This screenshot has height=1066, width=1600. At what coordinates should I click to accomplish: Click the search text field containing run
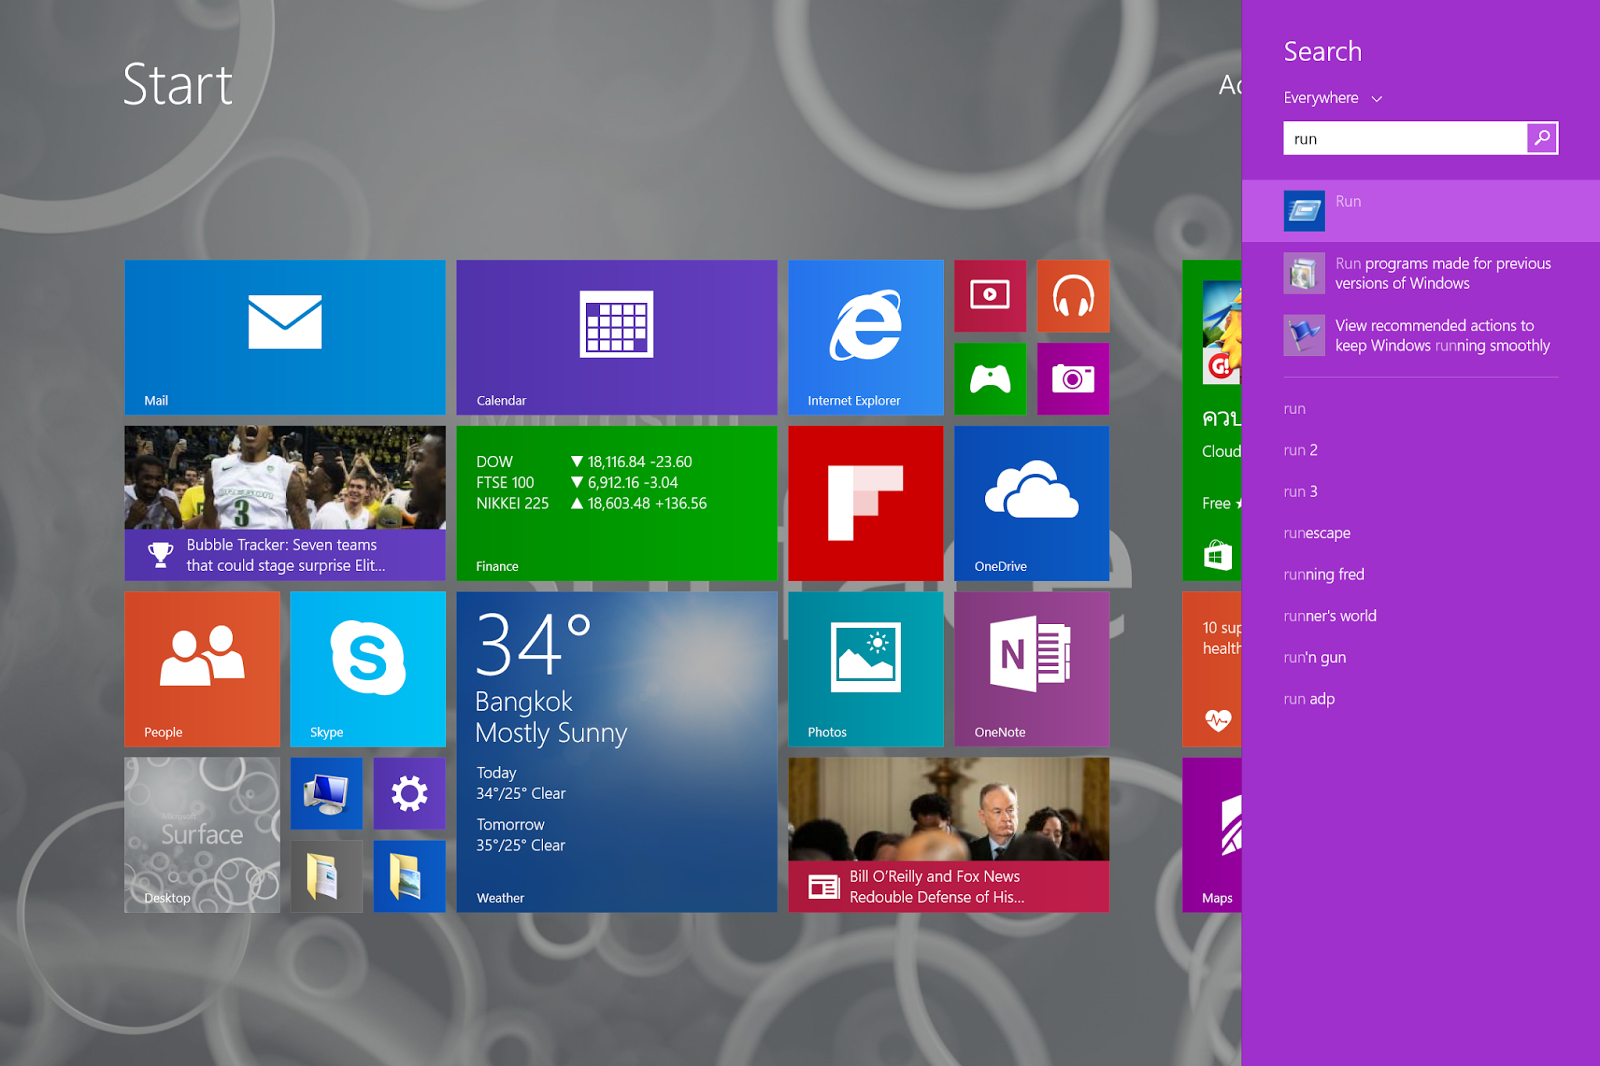pos(1405,138)
